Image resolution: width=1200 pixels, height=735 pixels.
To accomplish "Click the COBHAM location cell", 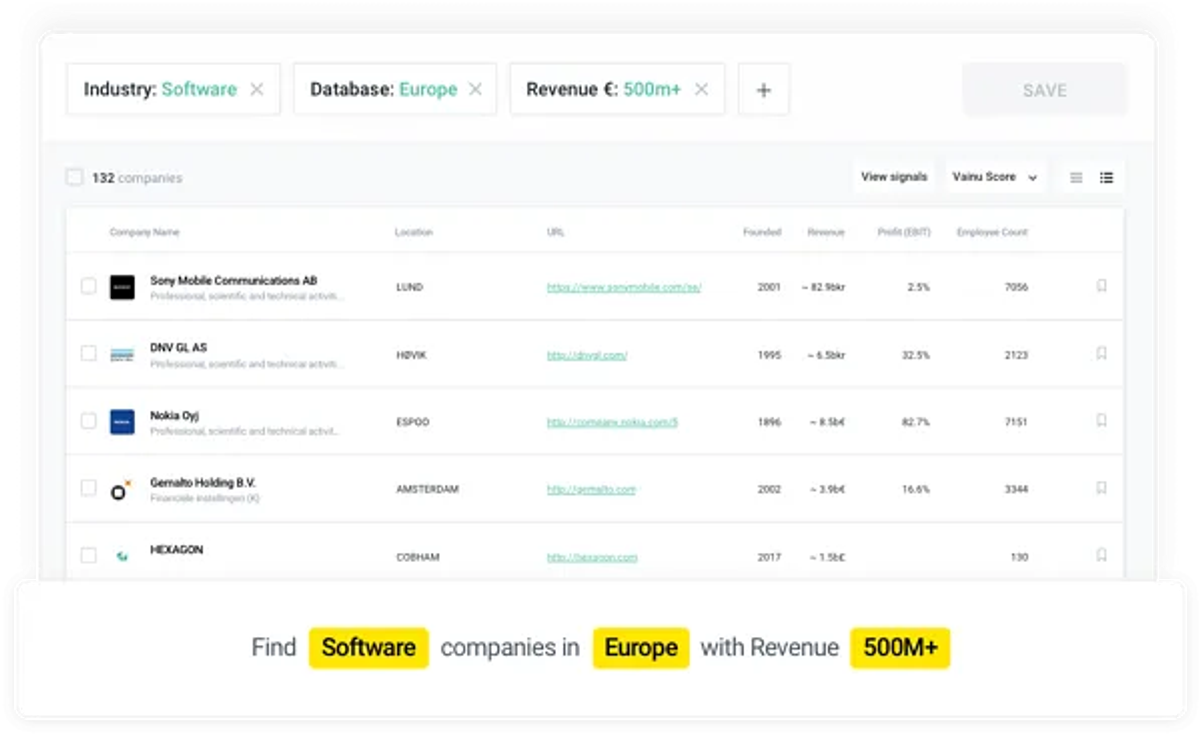I will coord(417,557).
